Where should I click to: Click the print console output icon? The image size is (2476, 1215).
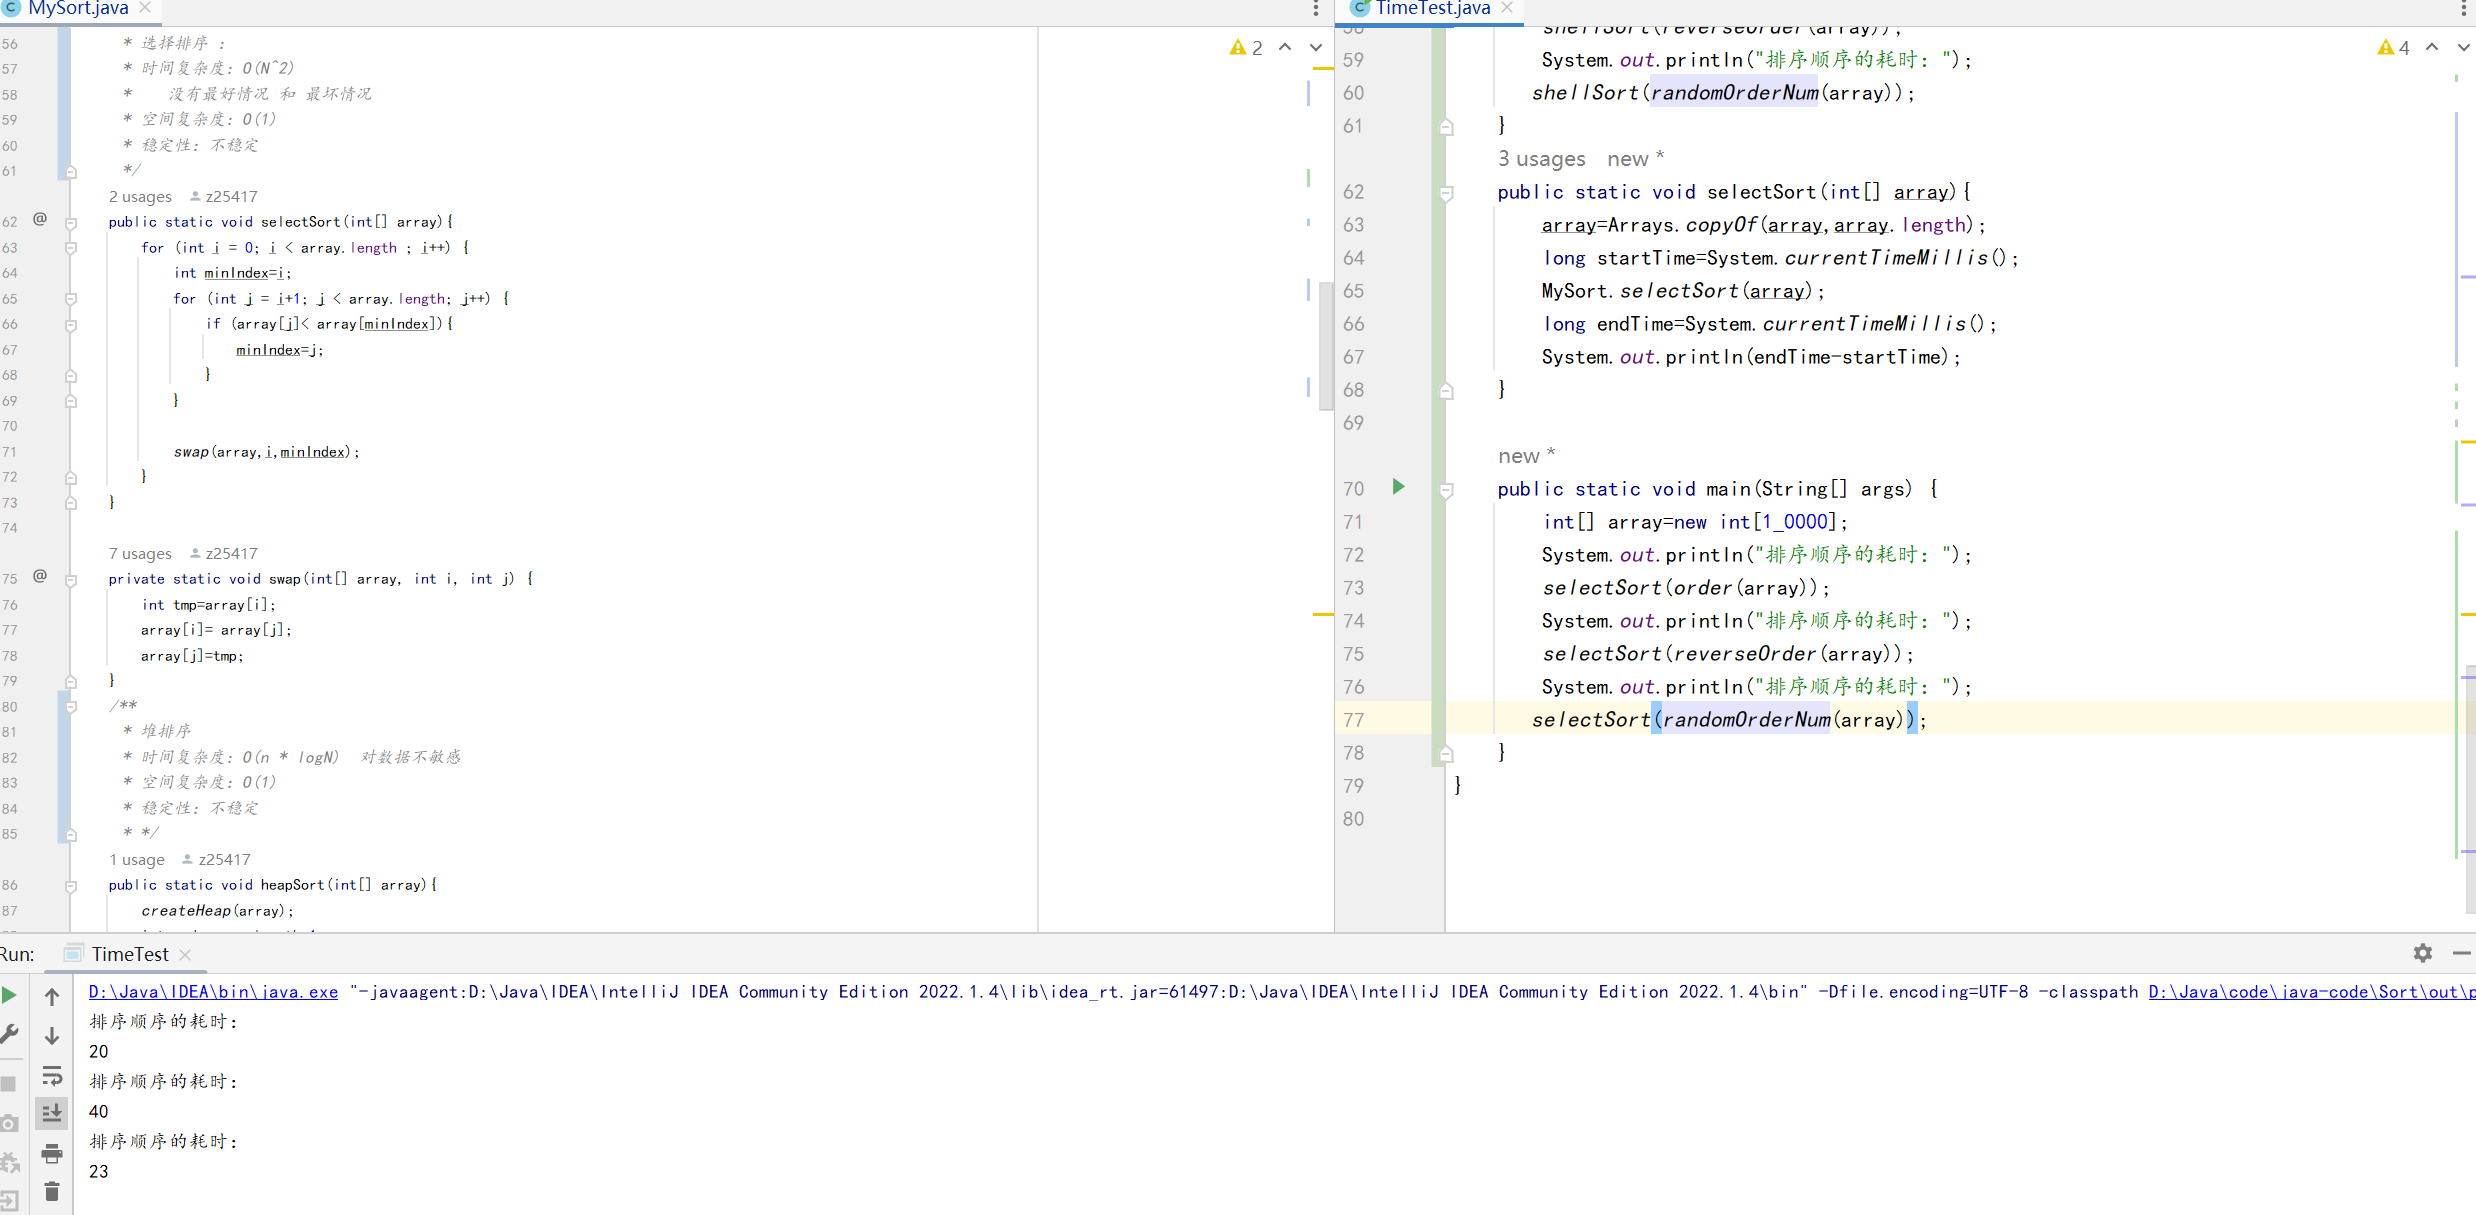tap(52, 1153)
